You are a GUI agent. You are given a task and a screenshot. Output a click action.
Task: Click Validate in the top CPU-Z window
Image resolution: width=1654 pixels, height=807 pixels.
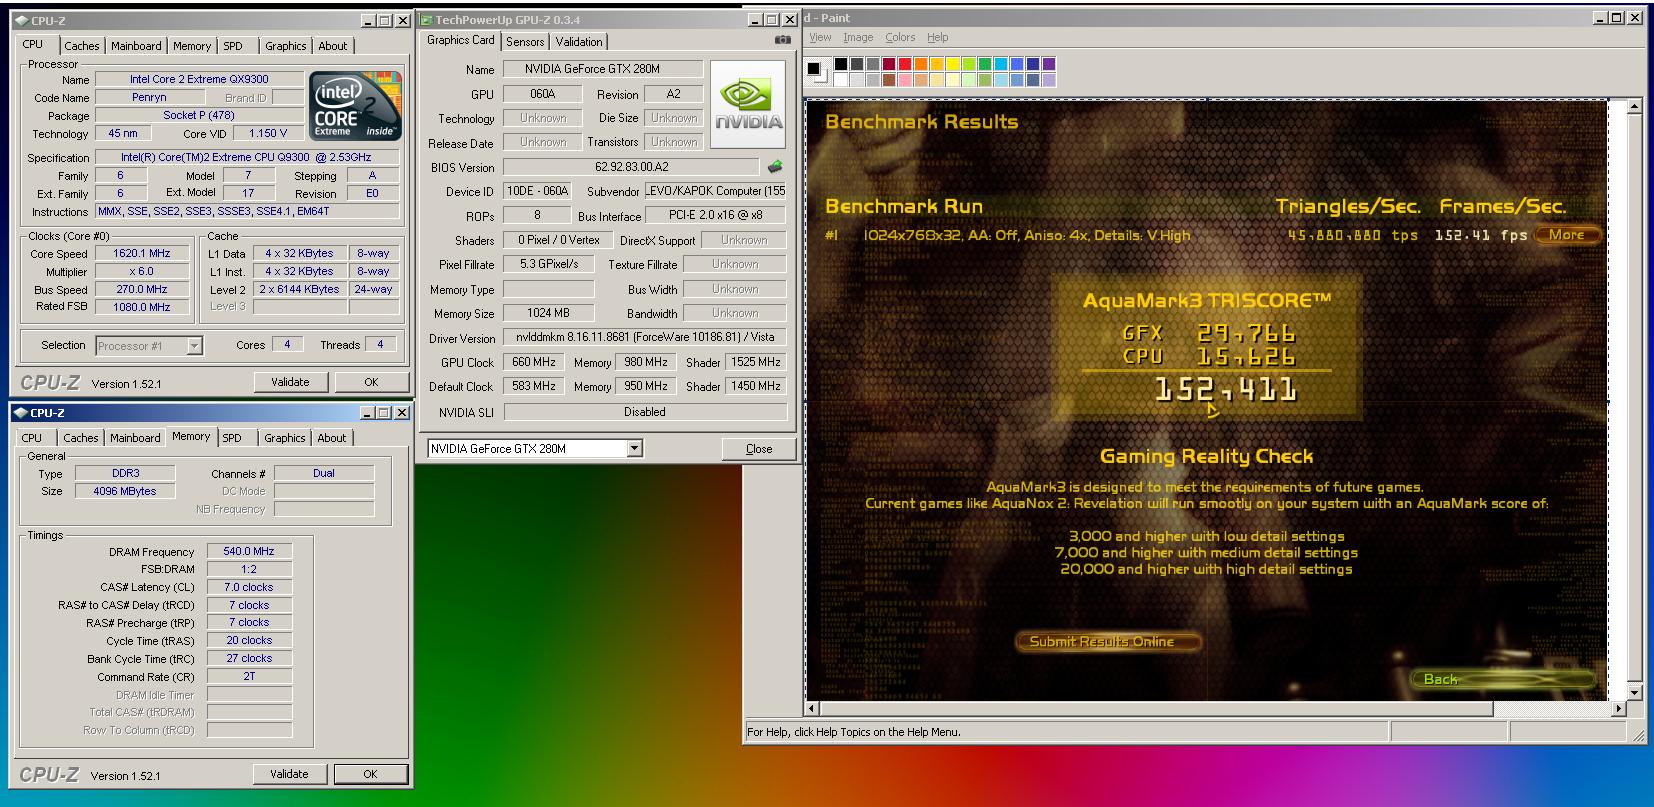coord(290,382)
